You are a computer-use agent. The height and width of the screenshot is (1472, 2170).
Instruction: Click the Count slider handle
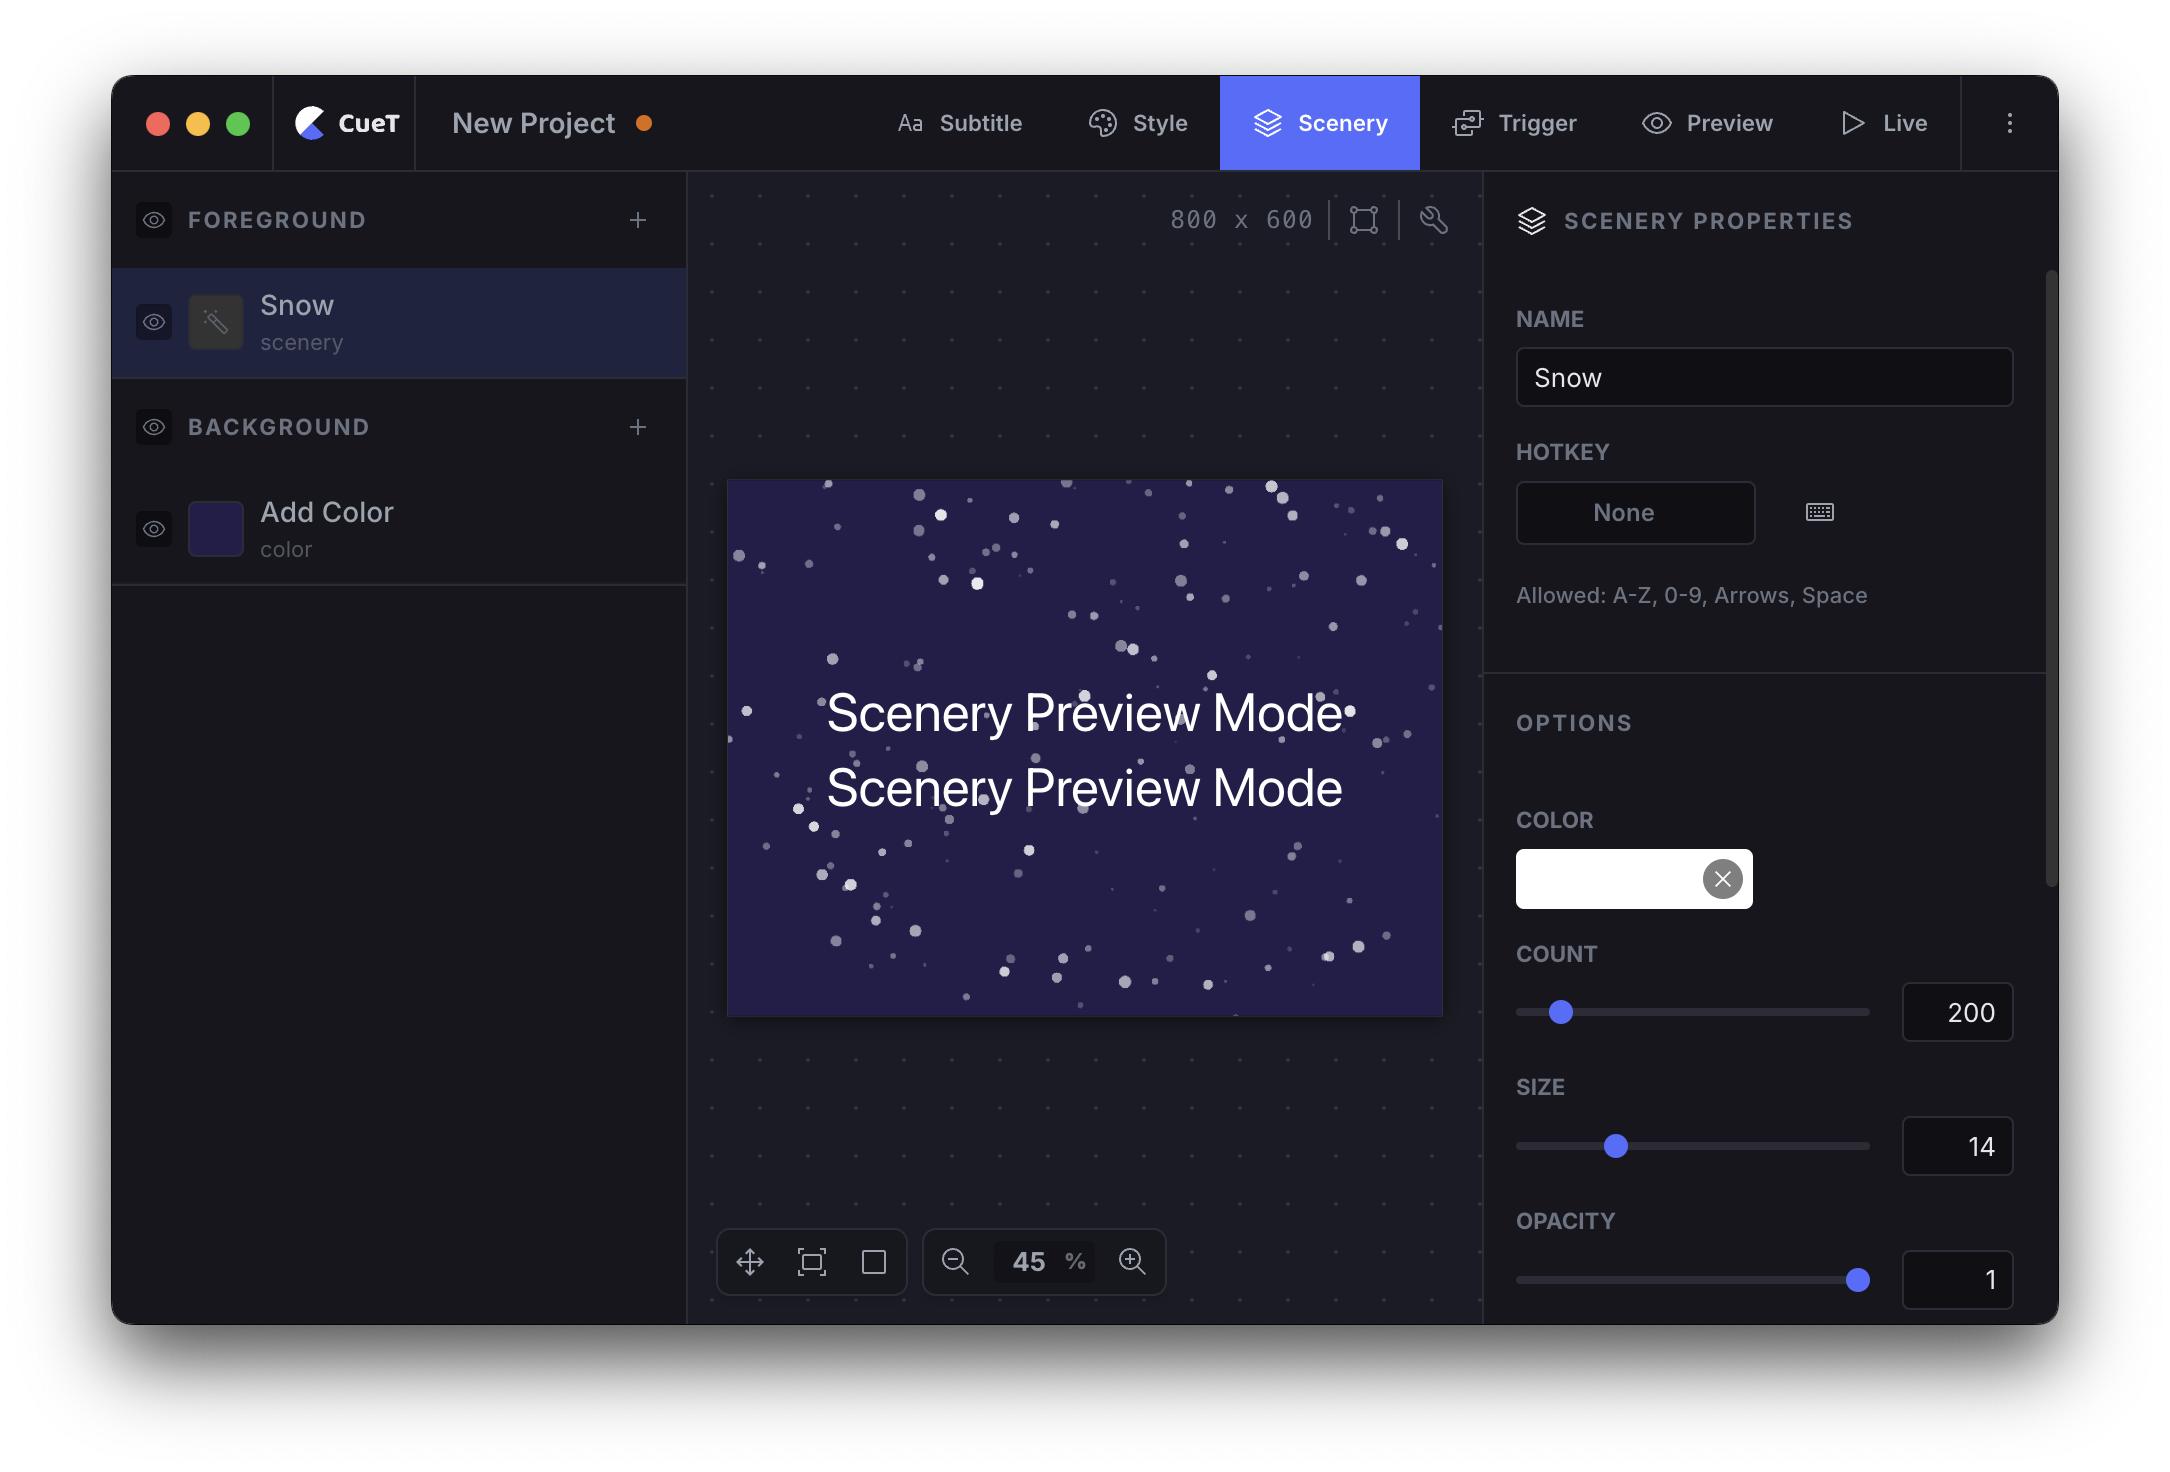point(1561,1012)
